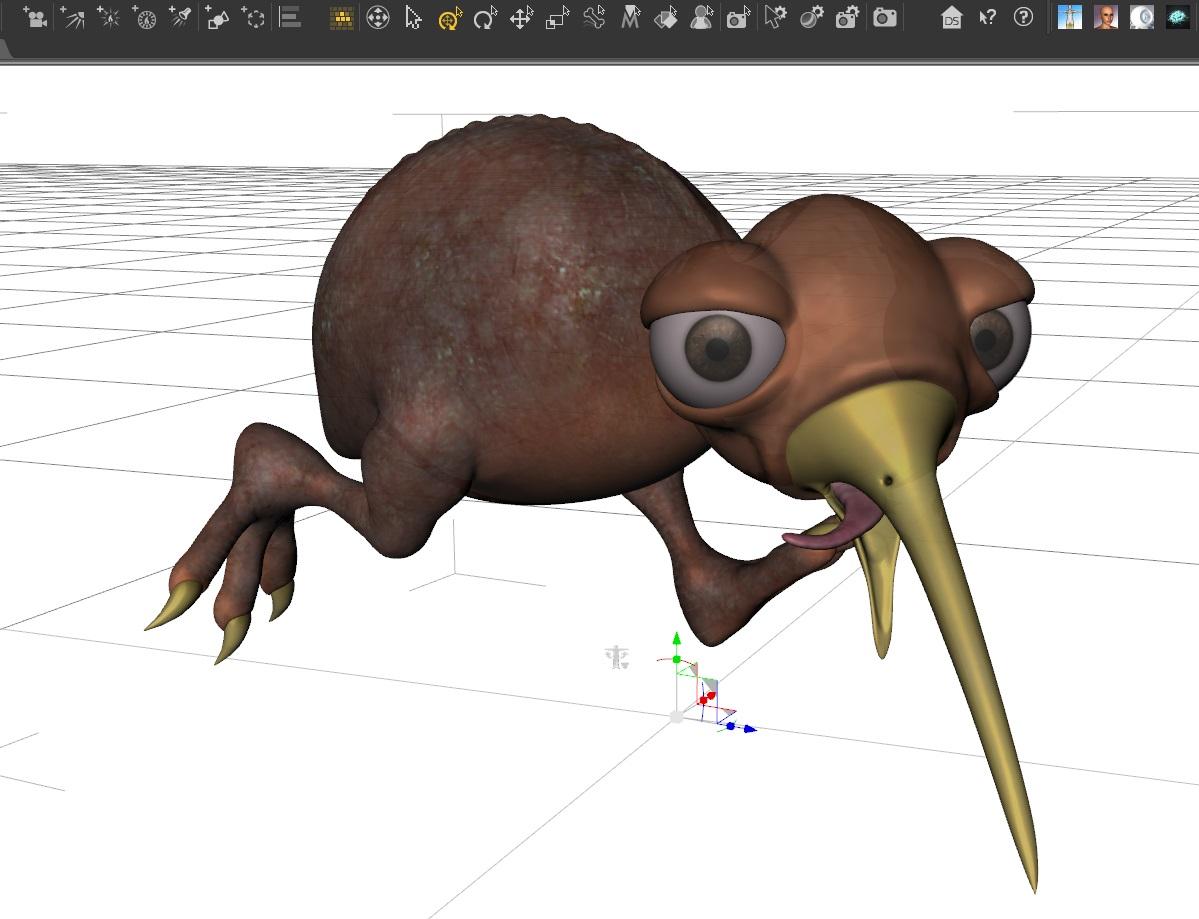Viewport: 1199px width, 919px height.
Task: Select the Scale tool
Action: click(x=557, y=17)
